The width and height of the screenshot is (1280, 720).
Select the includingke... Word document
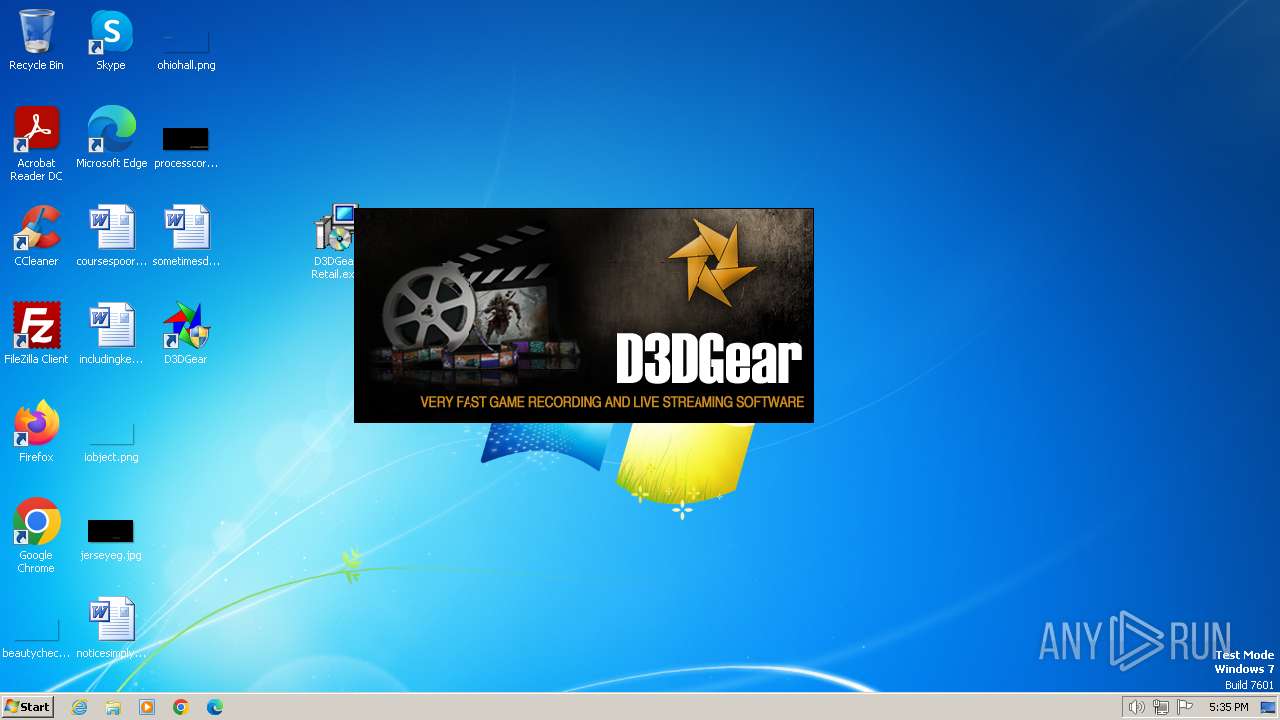[111, 334]
